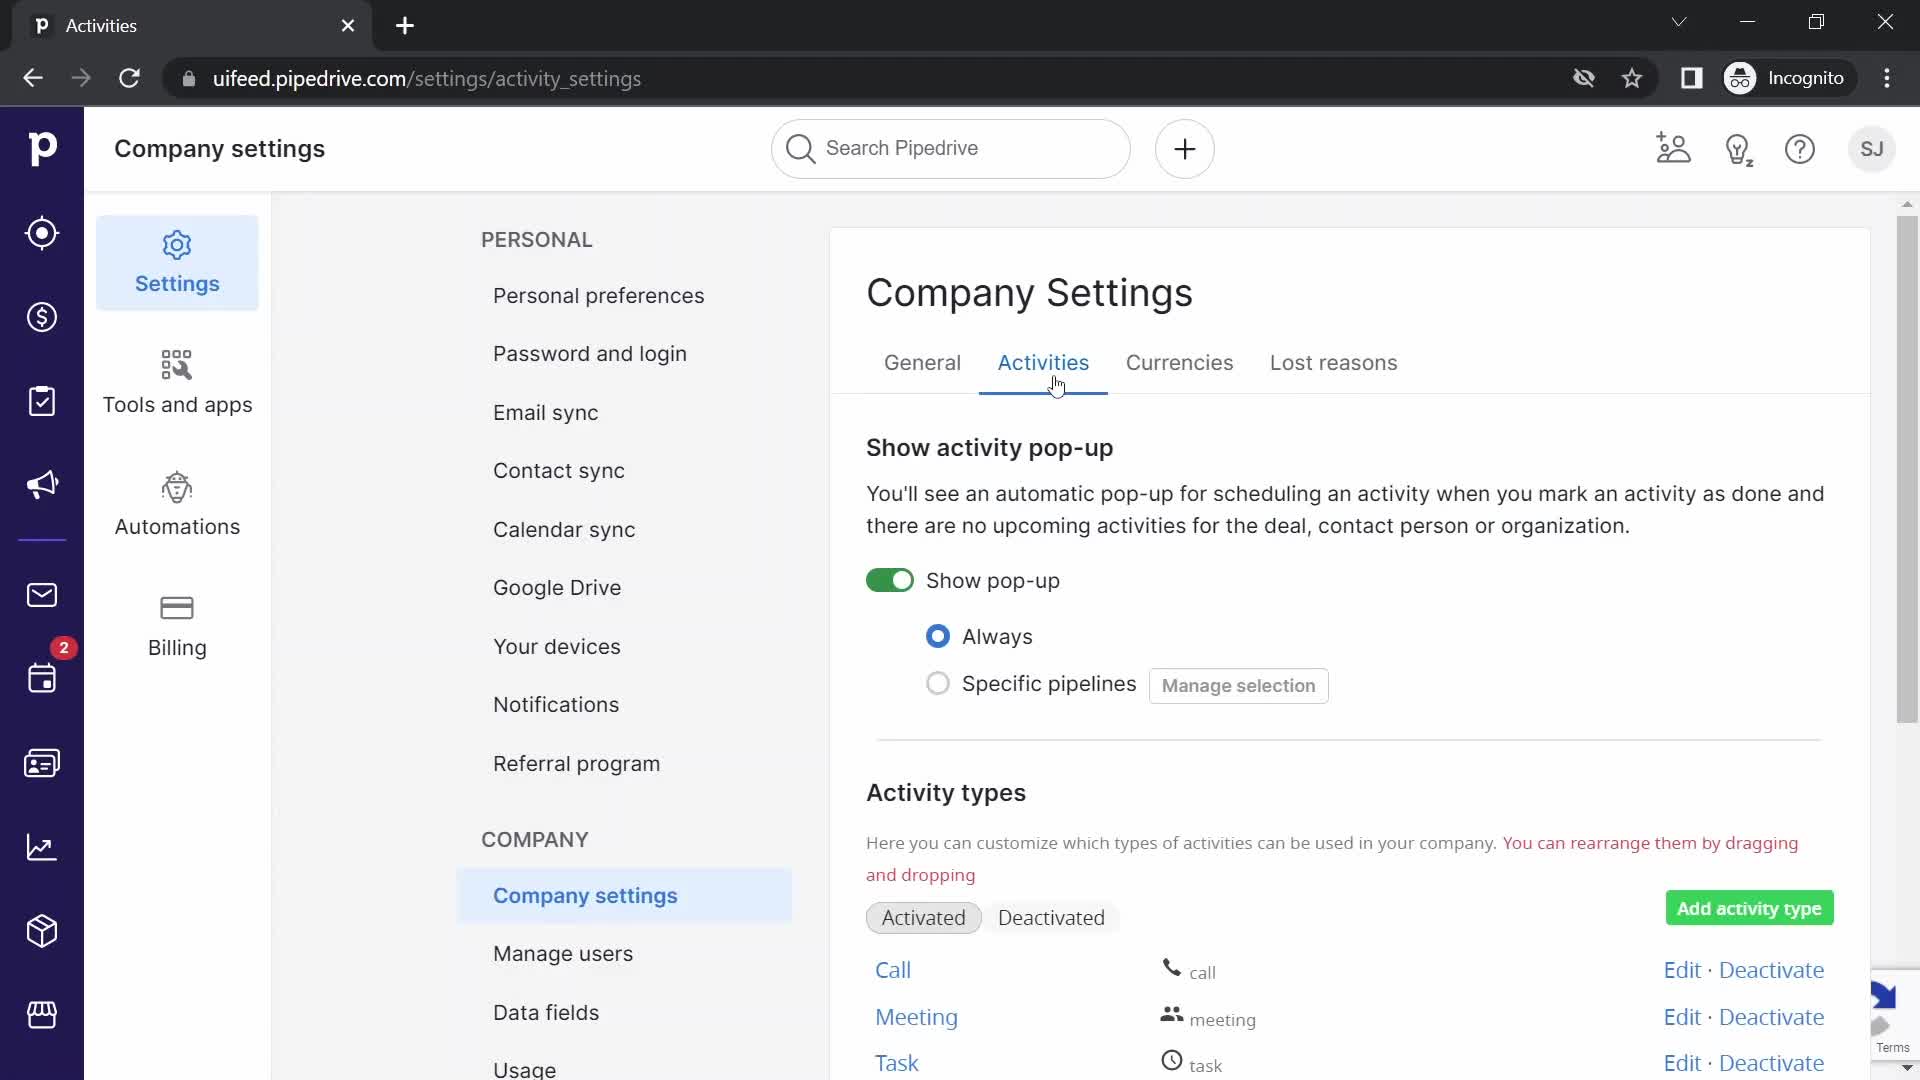This screenshot has height=1080, width=1920.
Task: Open Contact sync settings
Action: (x=559, y=471)
